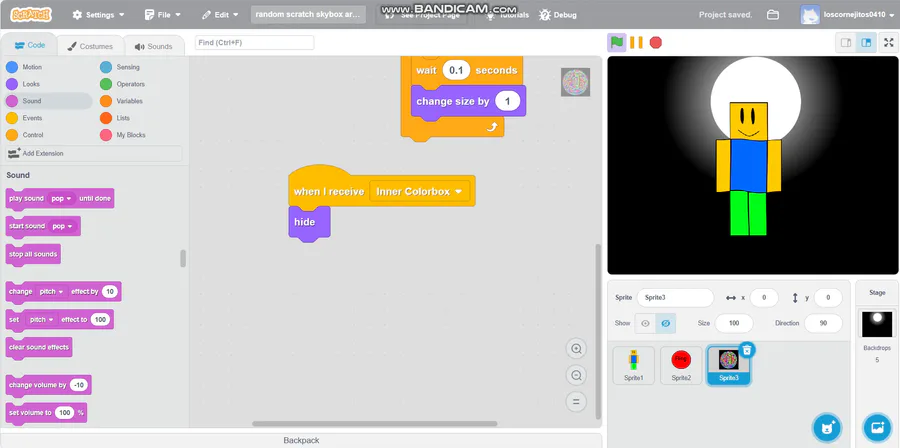Image resolution: width=900 pixels, height=448 pixels.
Task: Open the loscornejitos0410 account menu
Action: coord(848,14)
